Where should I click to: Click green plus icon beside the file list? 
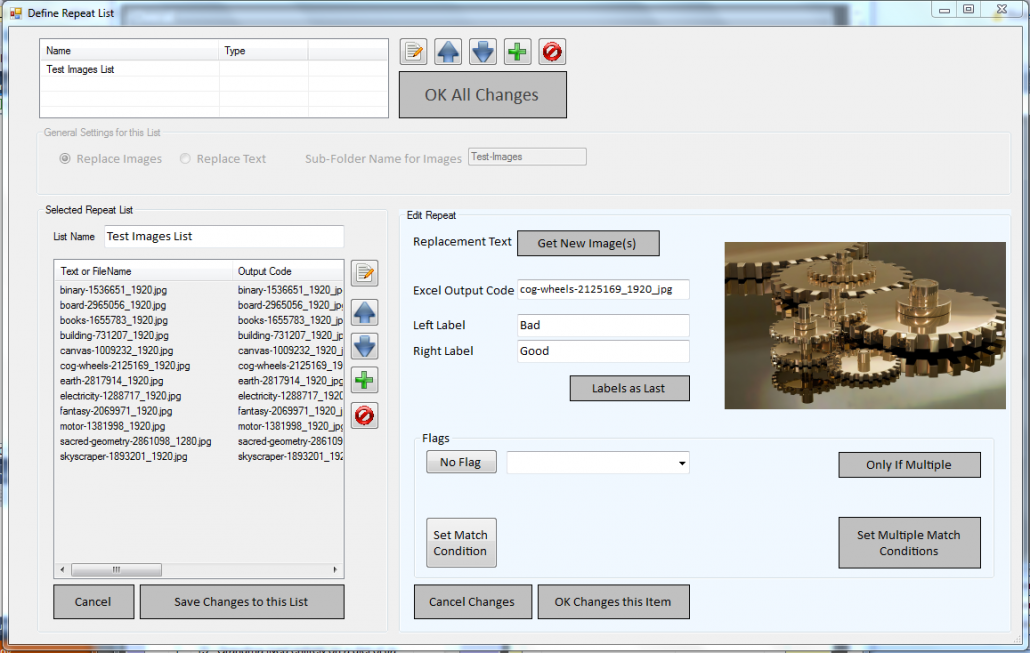pyautogui.click(x=365, y=380)
